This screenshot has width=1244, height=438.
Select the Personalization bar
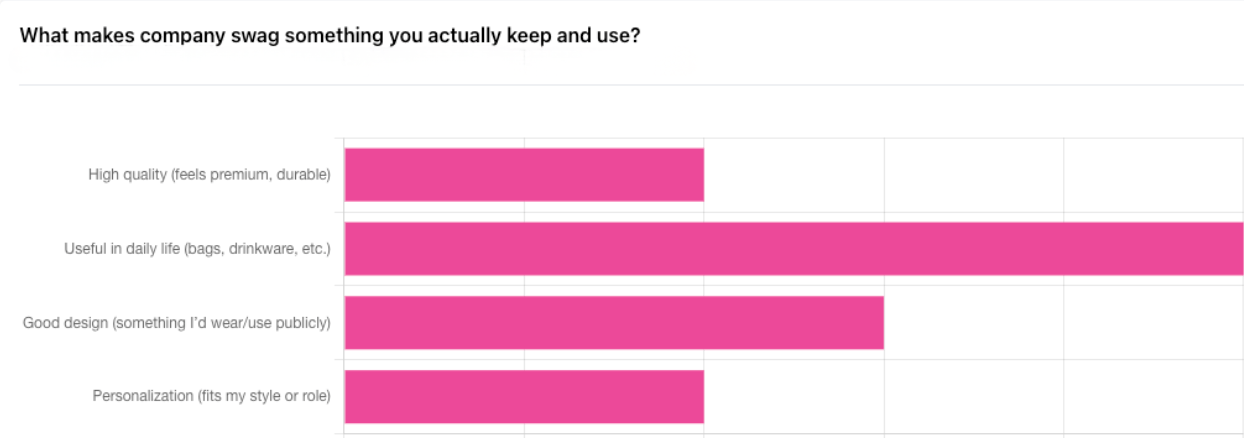coord(524,397)
